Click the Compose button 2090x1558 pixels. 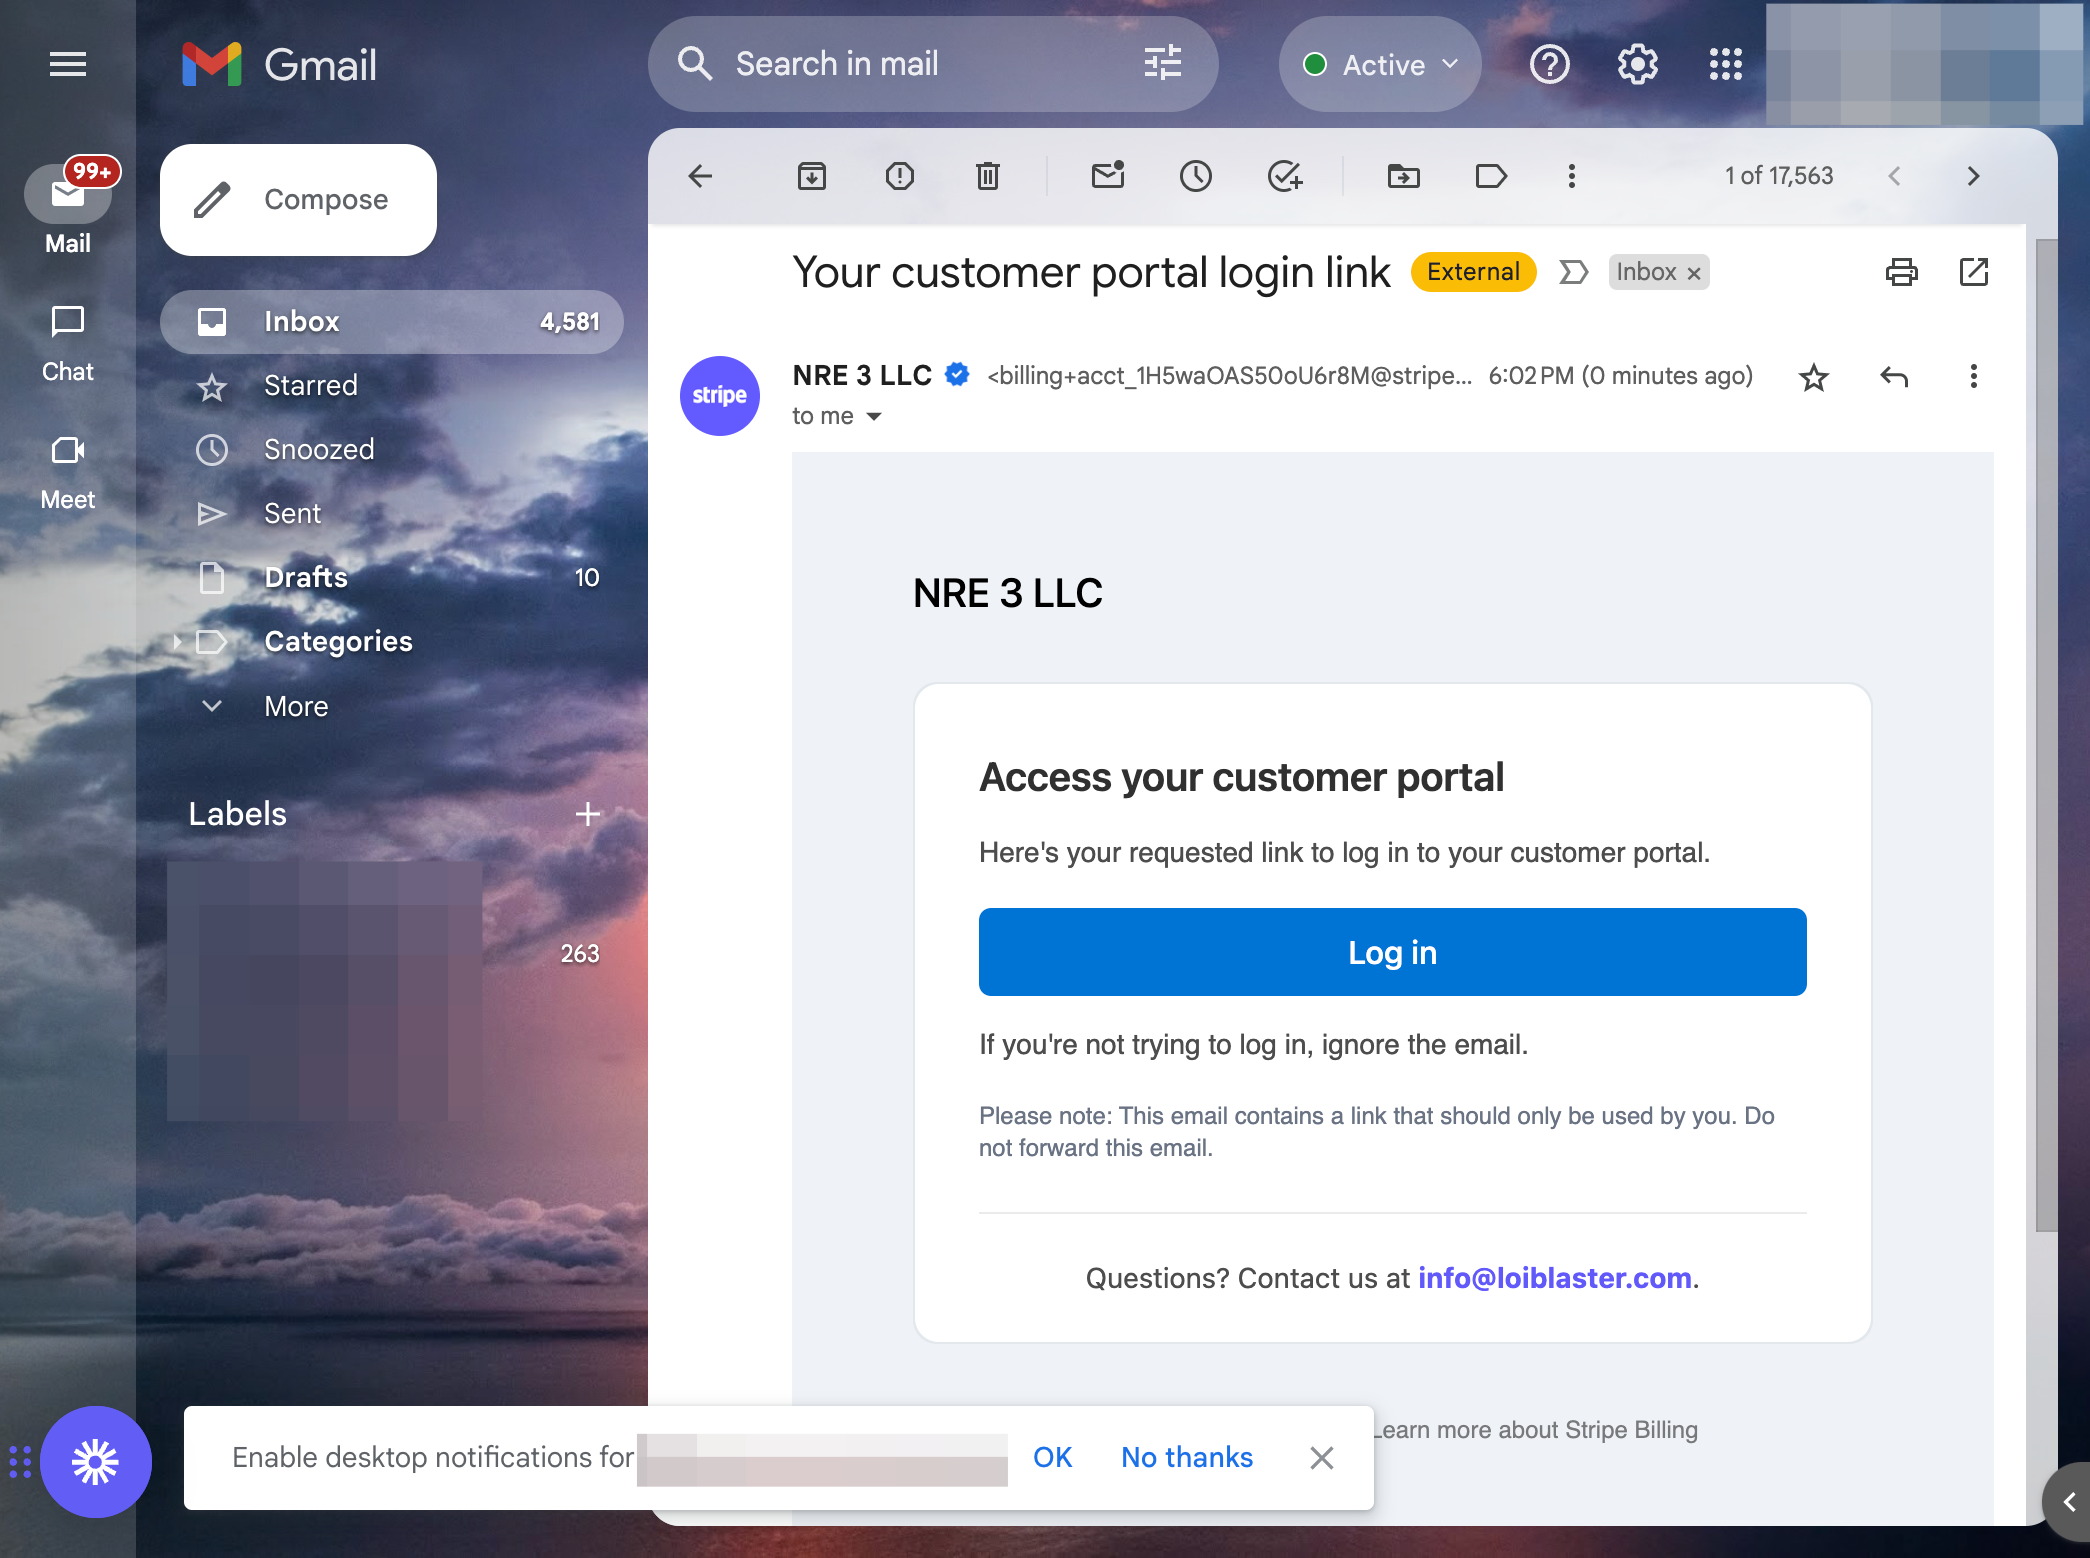[298, 200]
